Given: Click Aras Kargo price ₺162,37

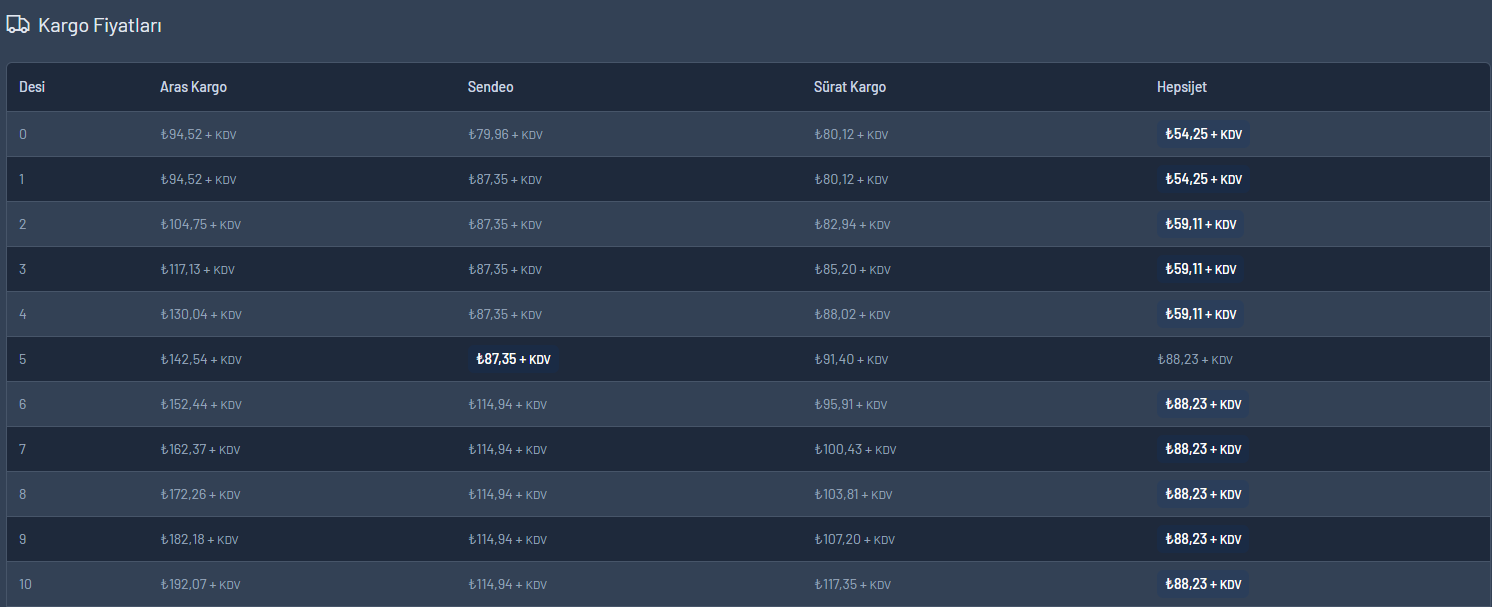Looking at the screenshot, I should coord(200,449).
